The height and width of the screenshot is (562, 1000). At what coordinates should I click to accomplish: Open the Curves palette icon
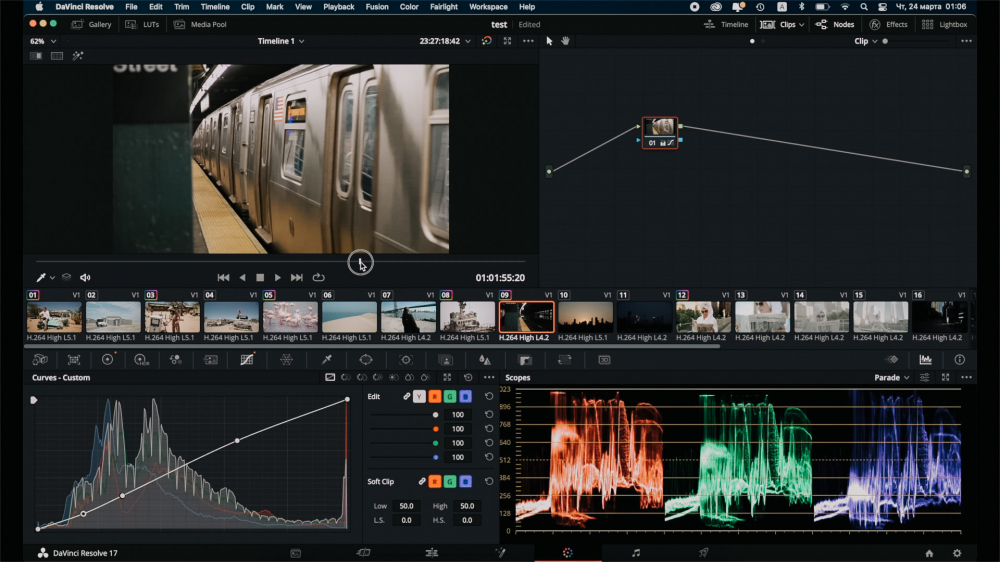coord(247,359)
